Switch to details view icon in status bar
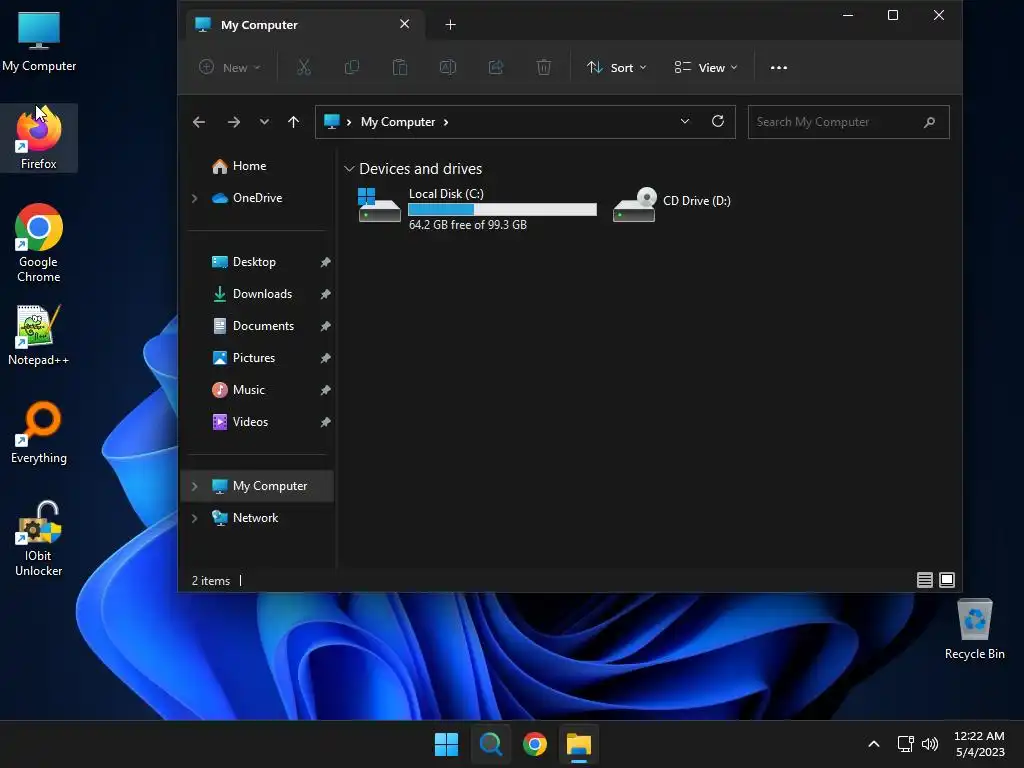The height and width of the screenshot is (768, 1024). click(924, 580)
